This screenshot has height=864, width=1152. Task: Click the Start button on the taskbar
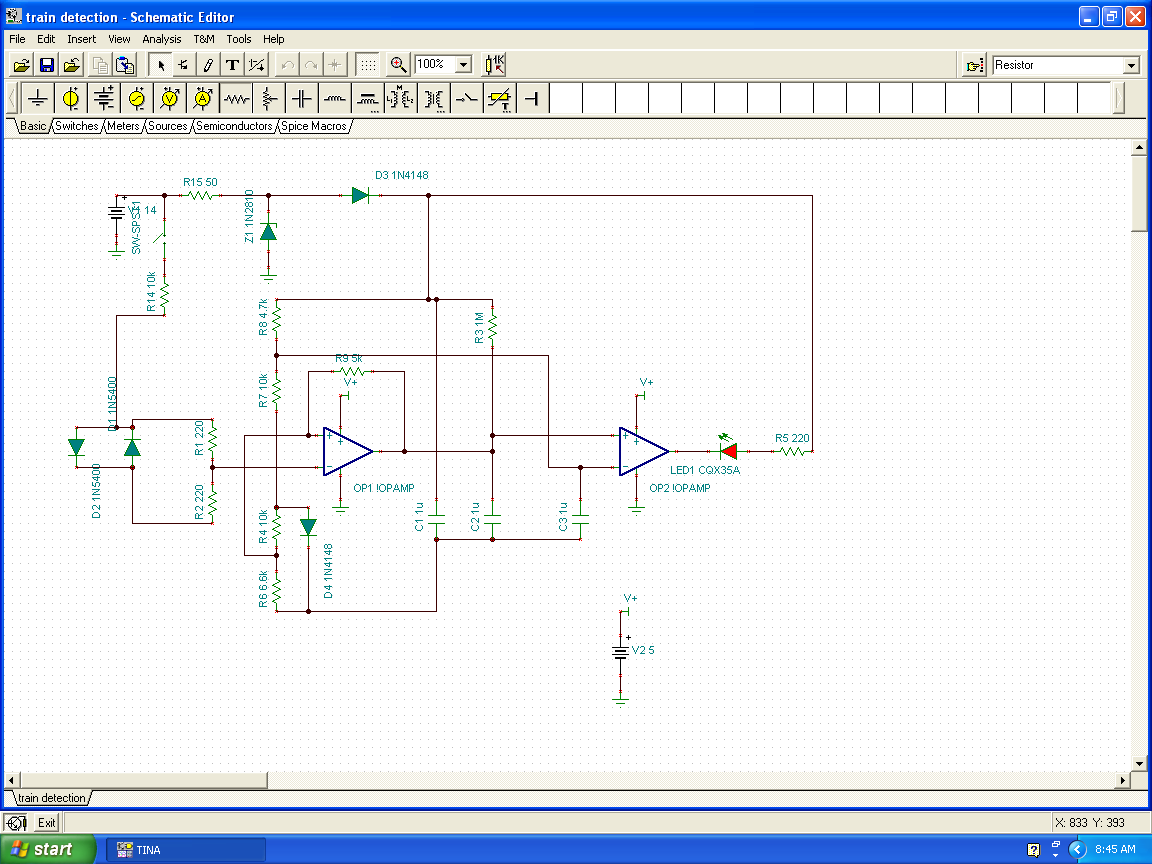click(x=47, y=849)
